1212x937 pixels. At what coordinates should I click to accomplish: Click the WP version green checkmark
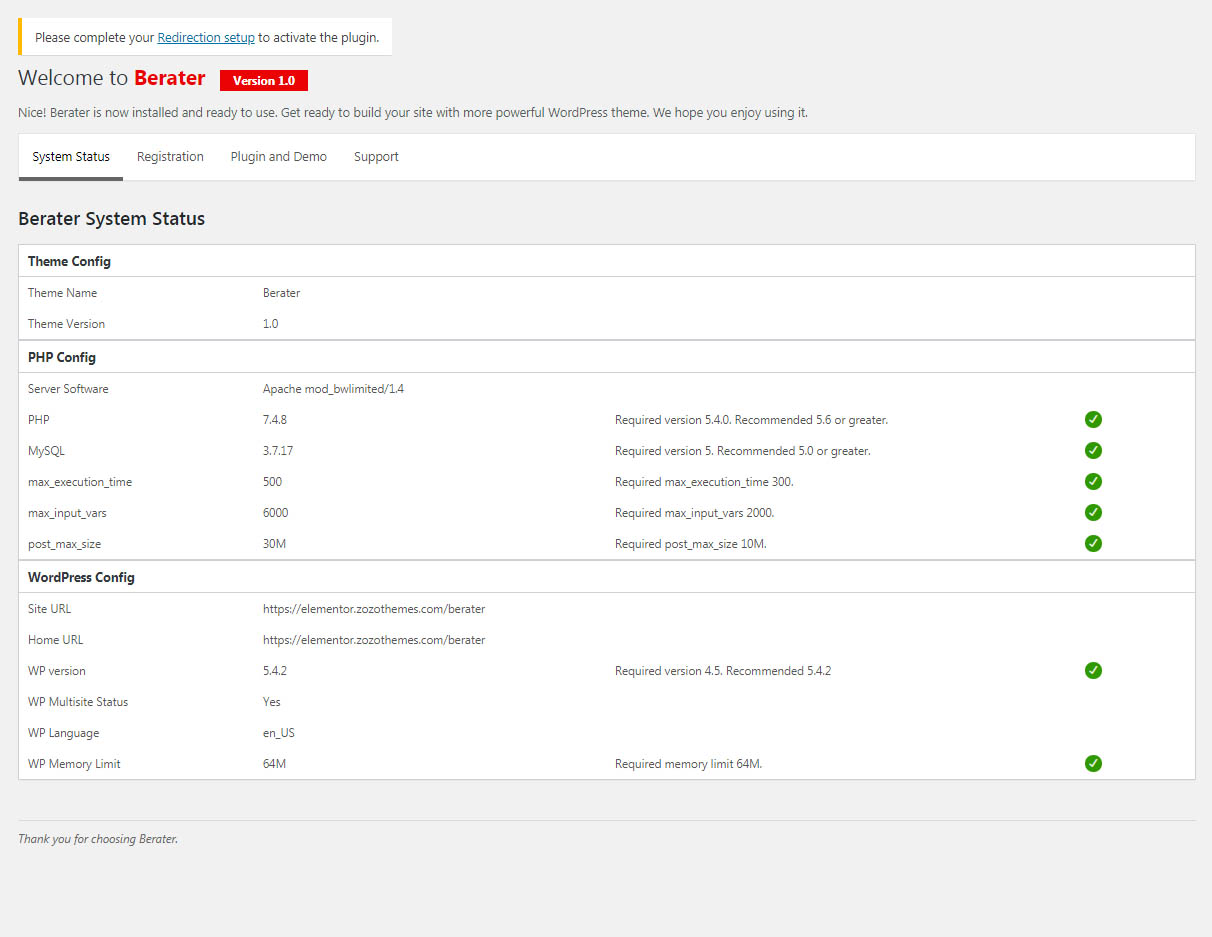(x=1093, y=671)
